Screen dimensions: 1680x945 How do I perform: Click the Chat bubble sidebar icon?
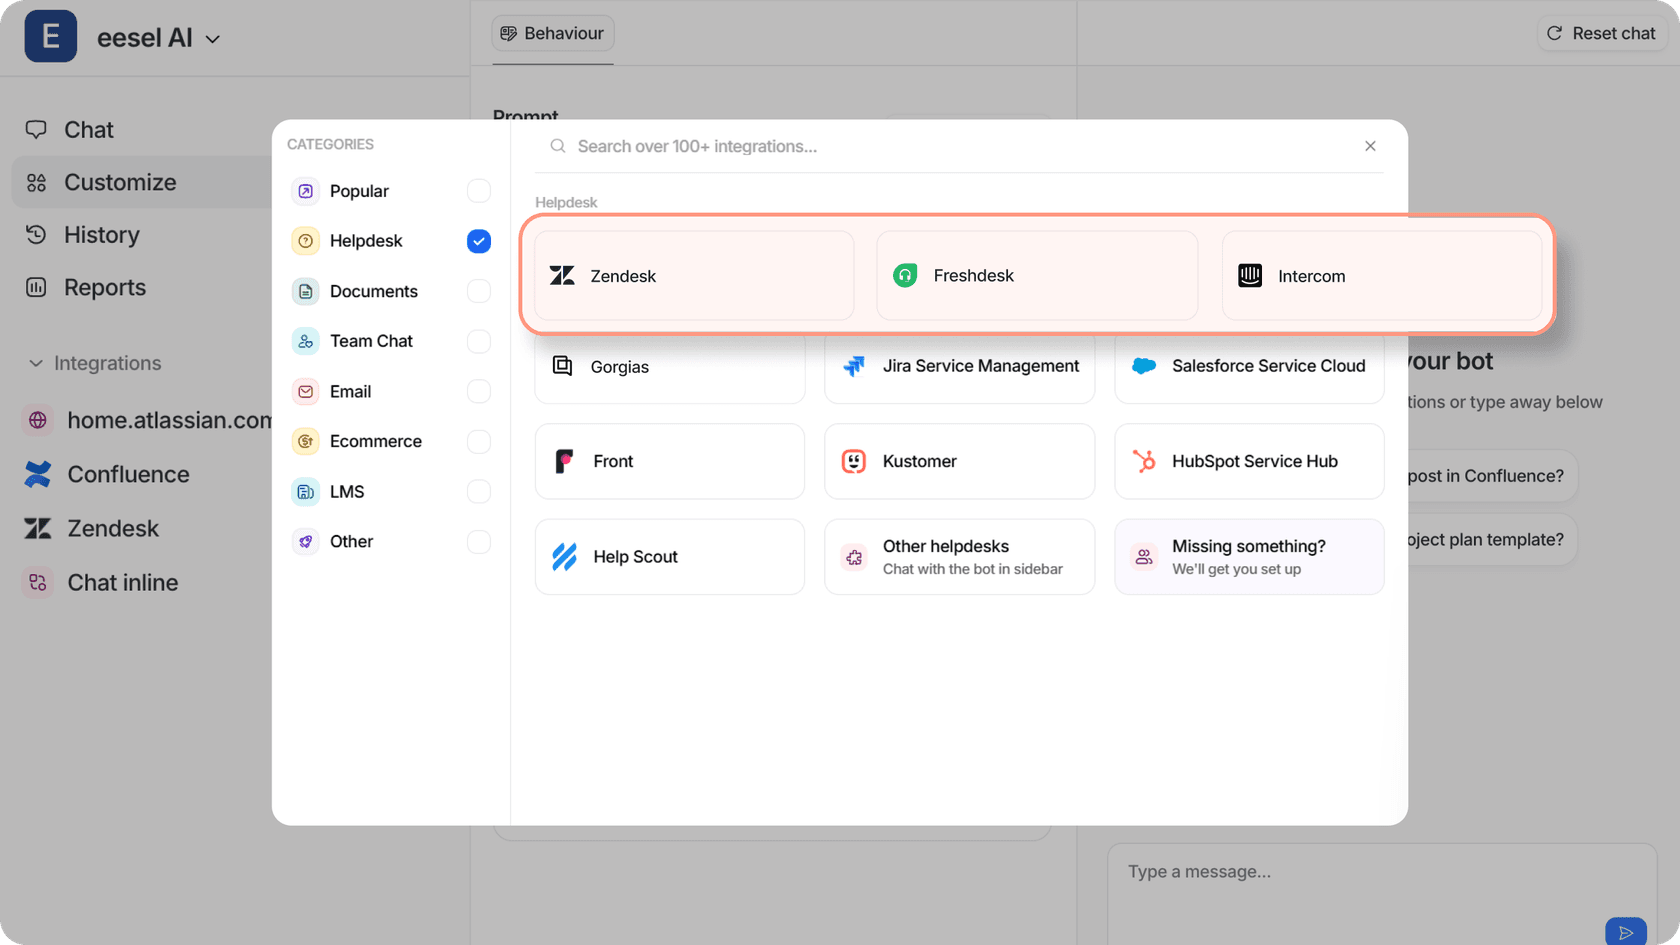click(x=36, y=130)
